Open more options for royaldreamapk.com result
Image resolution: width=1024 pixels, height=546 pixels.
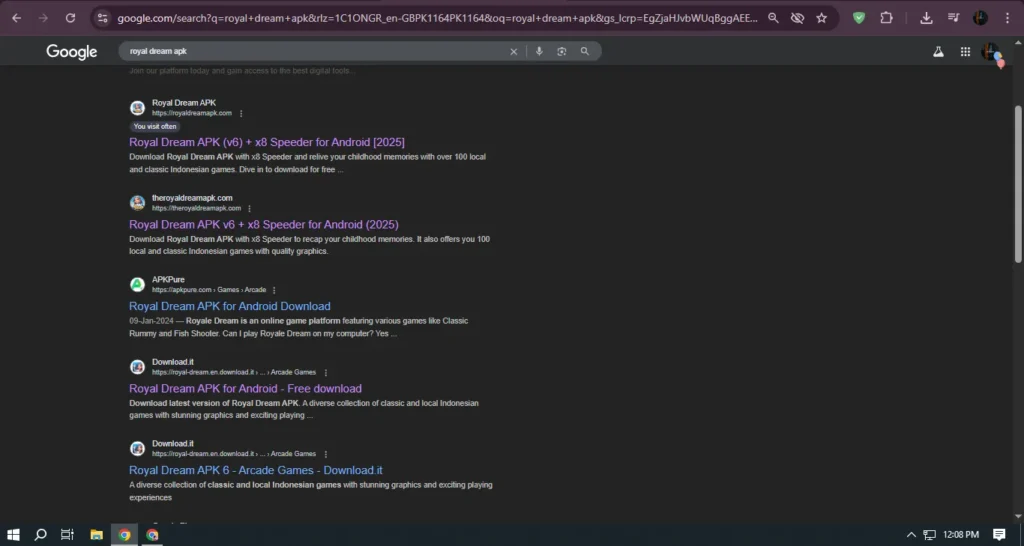(x=241, y=114)
